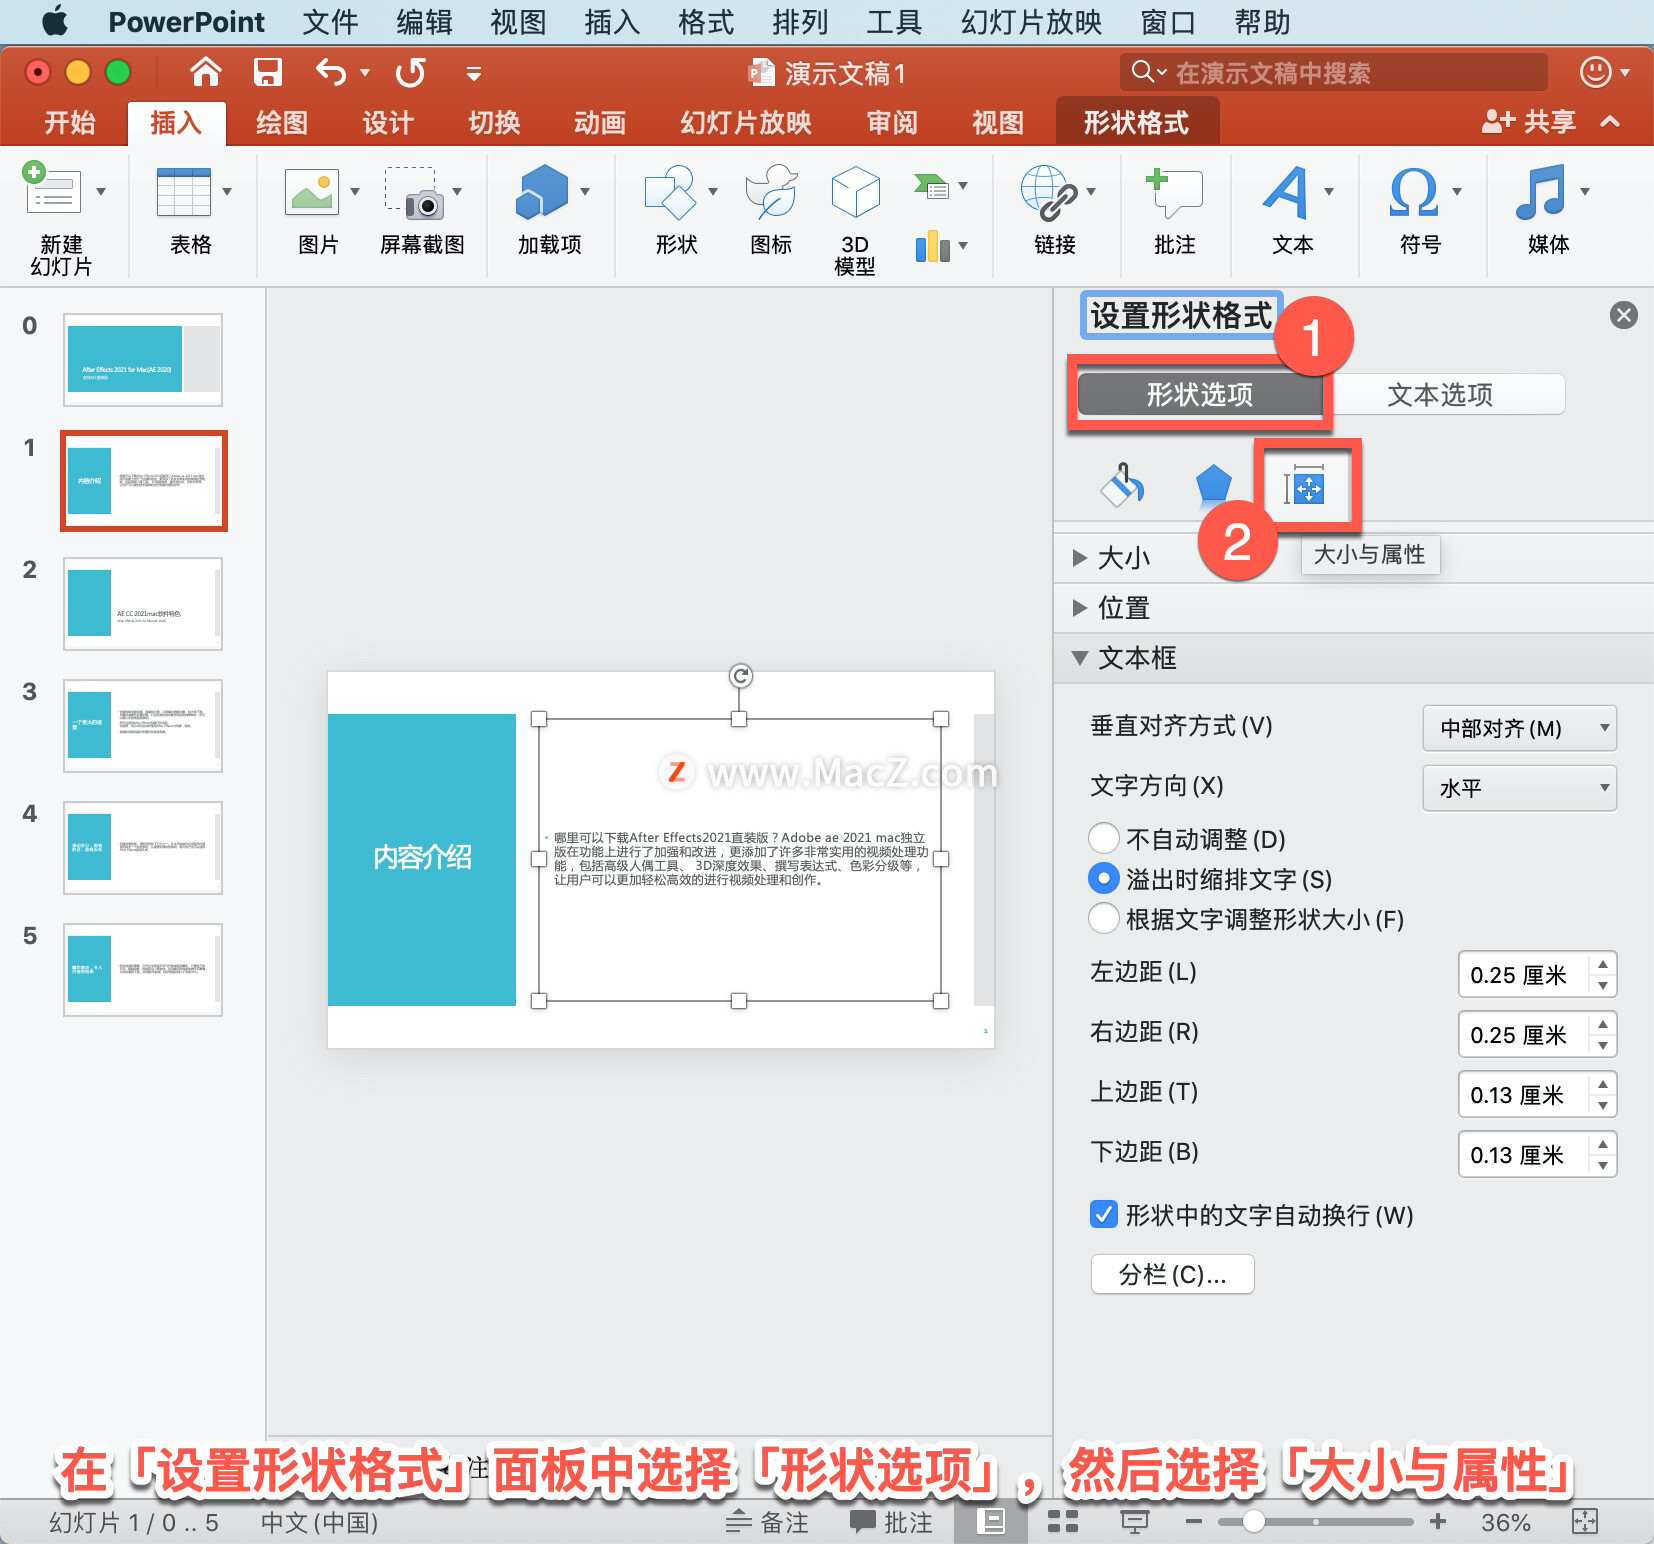The image size is (1654, 1544).
Task: Insert a SmartArt graphic
Action: pos(931,186)
